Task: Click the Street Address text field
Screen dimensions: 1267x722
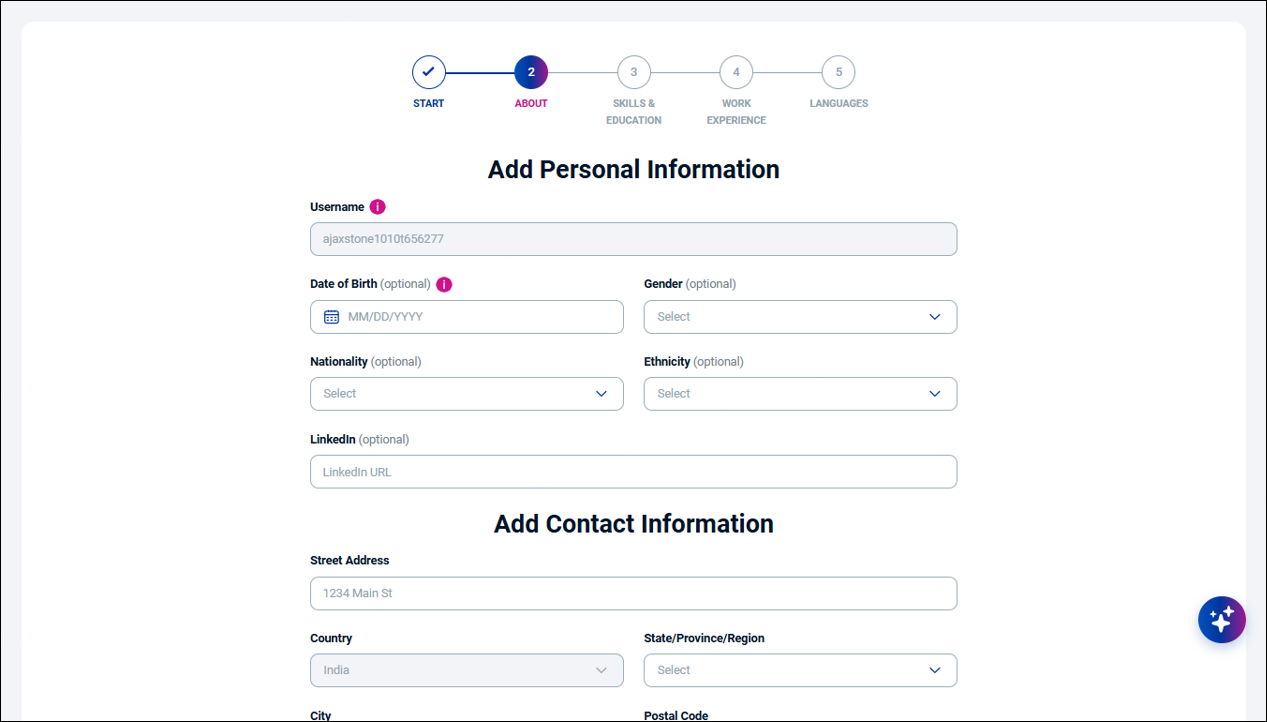Action: pyautogui.click(x=633, y=593)
